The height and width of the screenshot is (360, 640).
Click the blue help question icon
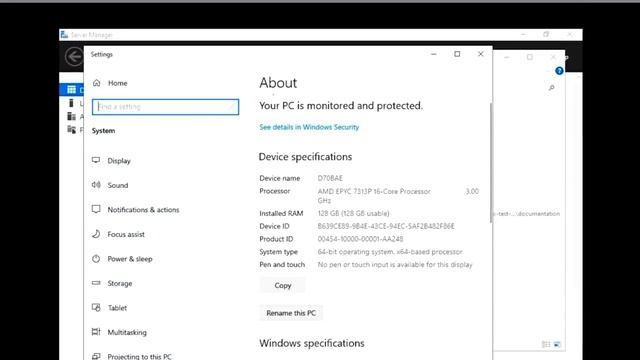(559, 71)
